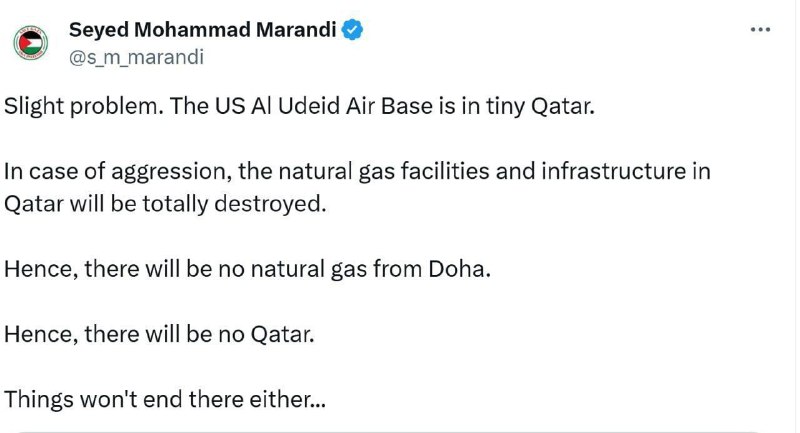Image resolution: width=800 pixels, height=433 pixels.
Task: Click the line "Qatar will be totally destroyed."
Action: pos(165,204)
